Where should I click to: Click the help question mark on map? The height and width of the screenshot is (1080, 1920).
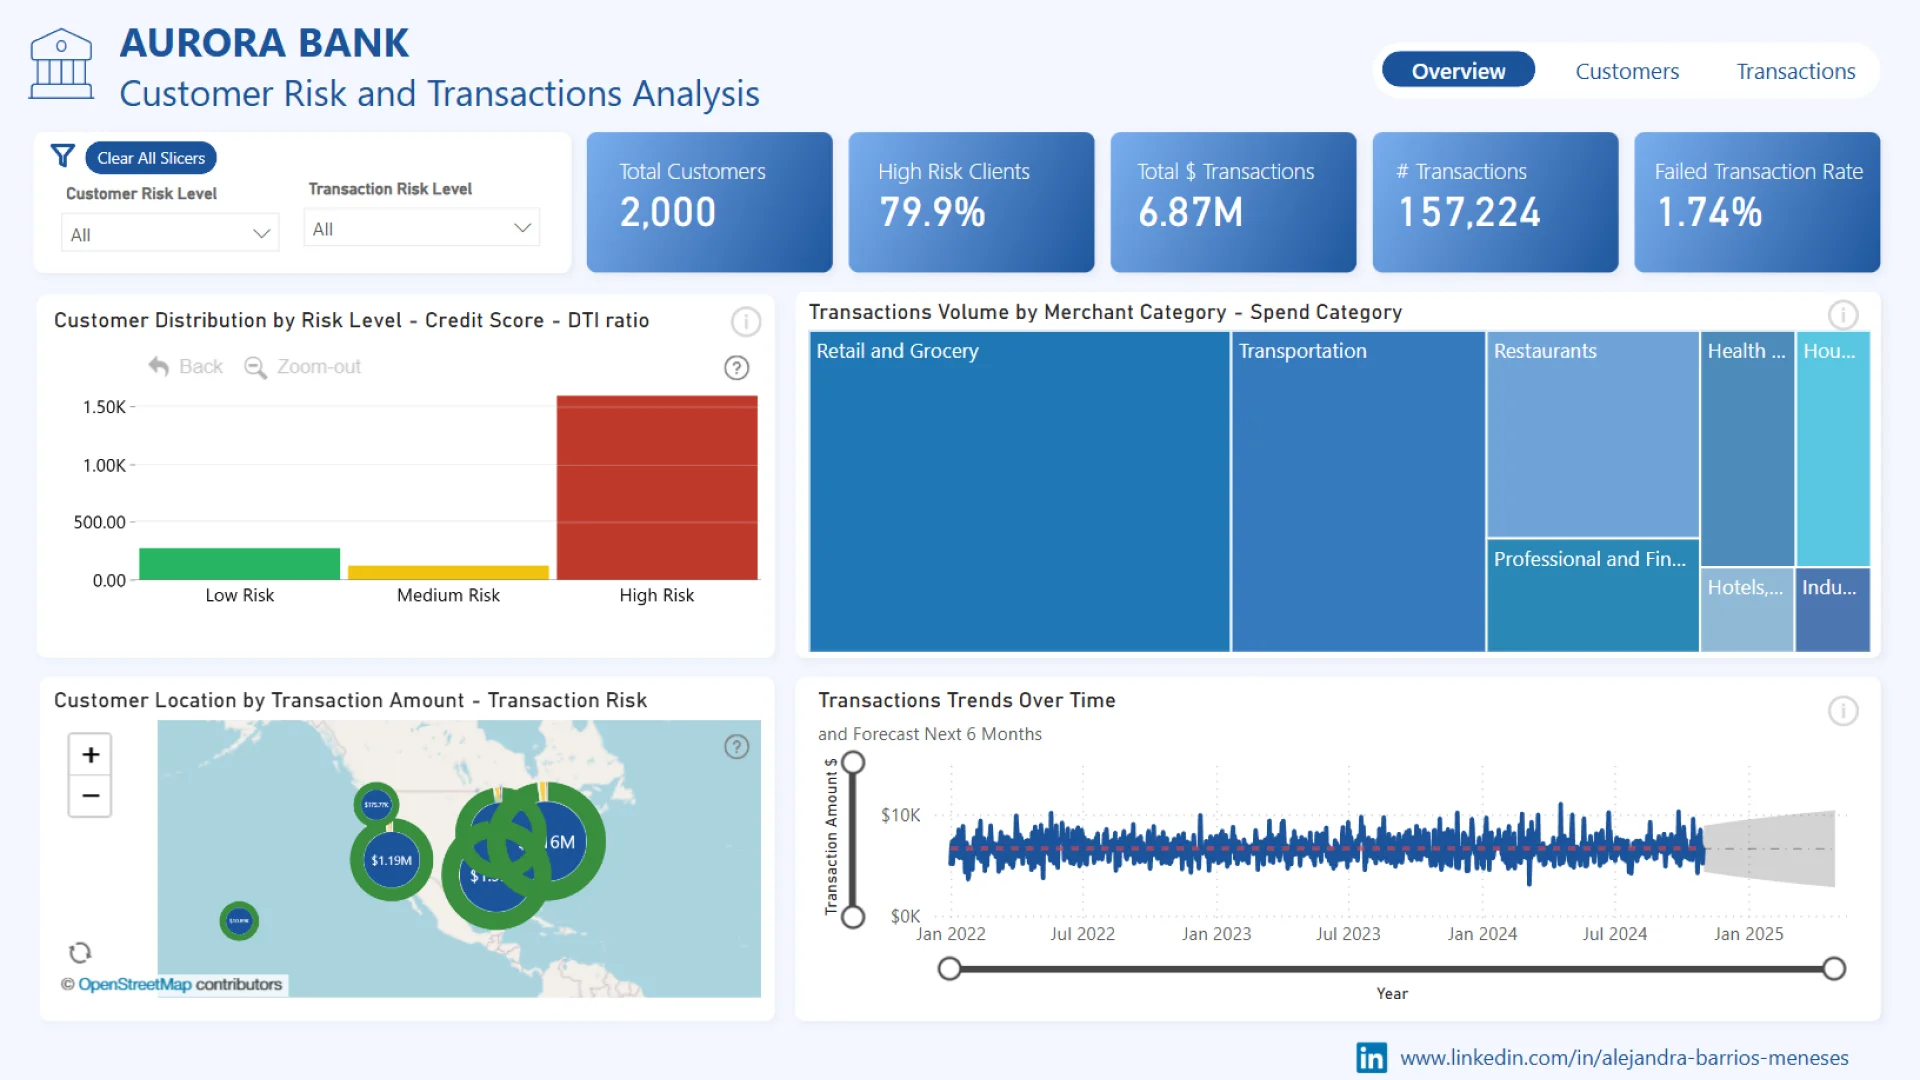click(736, 746)
